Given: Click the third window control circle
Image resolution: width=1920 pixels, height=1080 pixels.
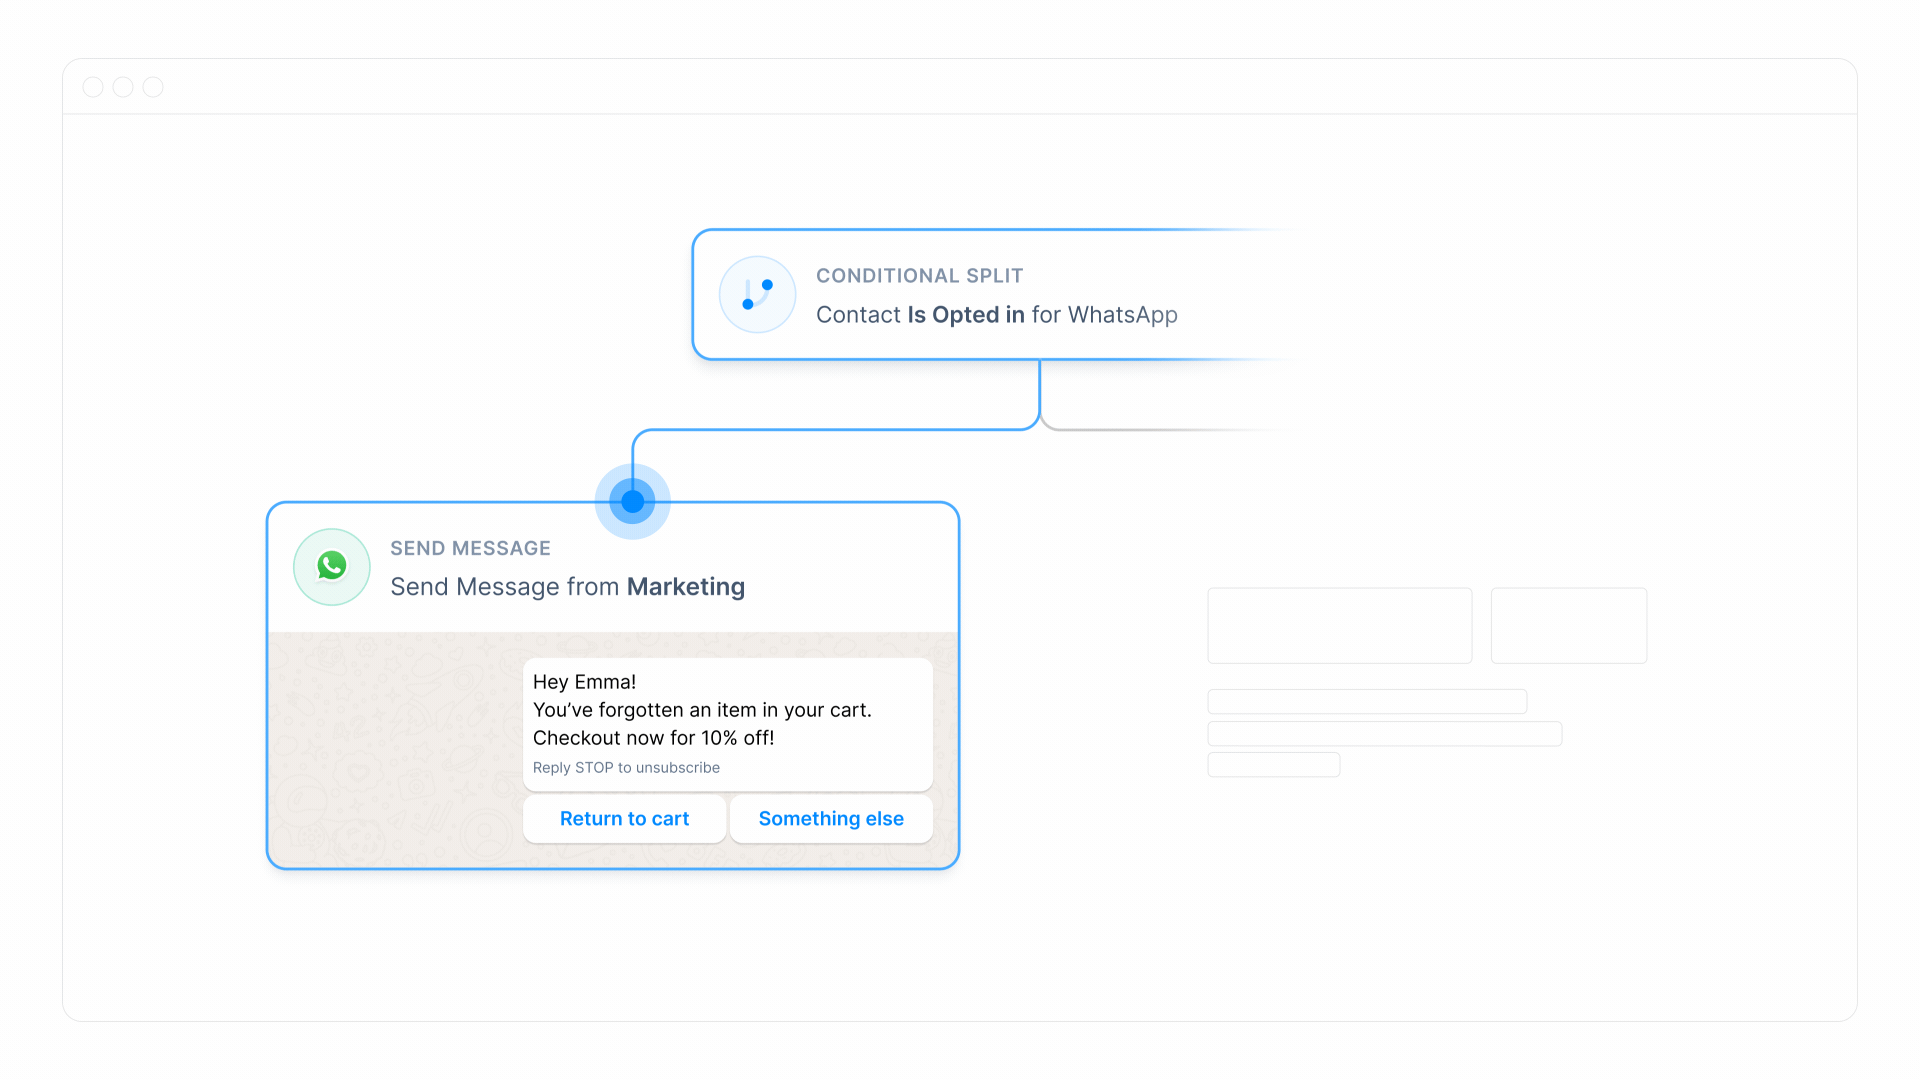Looking at the screenshot, I should pyautogui.click(x=153, y=87).
